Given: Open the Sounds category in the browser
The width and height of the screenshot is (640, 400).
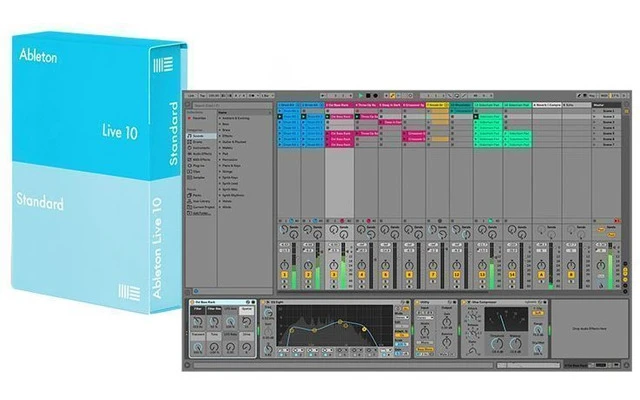Looking at the screenshot, I should click(x=201, y=136).
